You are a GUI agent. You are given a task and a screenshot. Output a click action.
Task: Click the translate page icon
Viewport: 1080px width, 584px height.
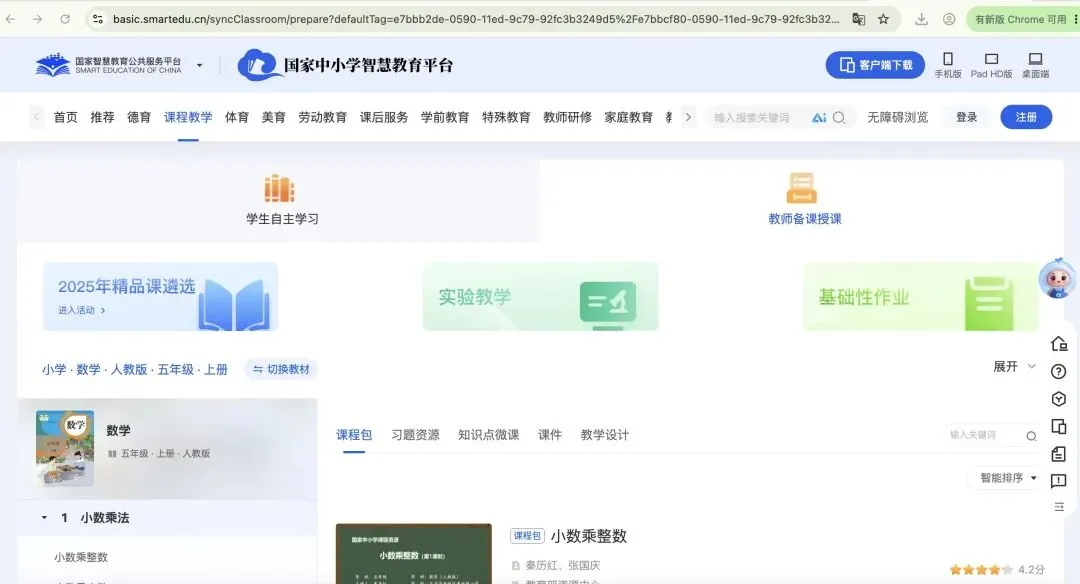(858, 19)
